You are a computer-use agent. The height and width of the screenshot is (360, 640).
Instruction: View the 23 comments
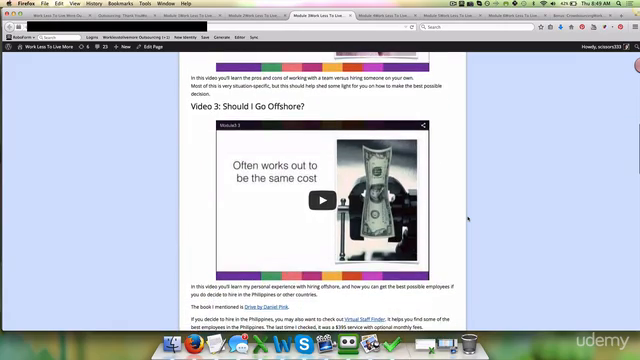(x=101, y=47)
